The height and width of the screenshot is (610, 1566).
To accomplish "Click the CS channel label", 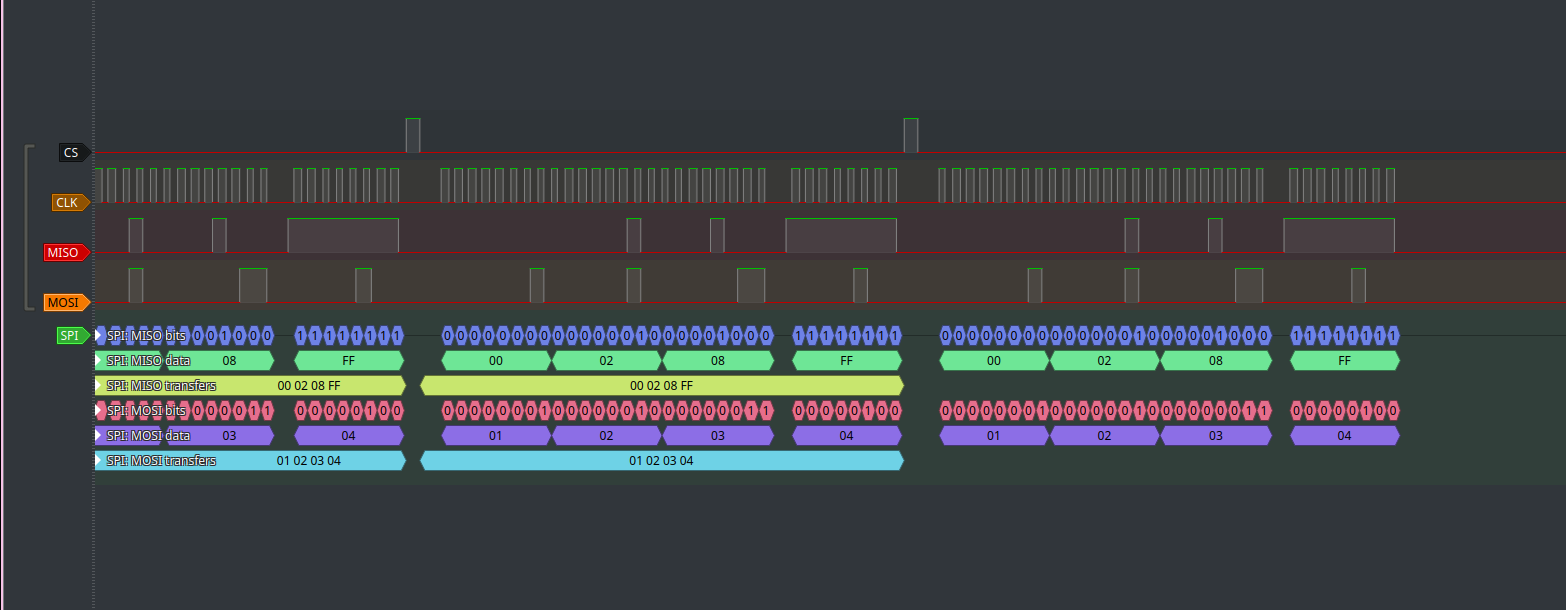I will coord(72,153).
